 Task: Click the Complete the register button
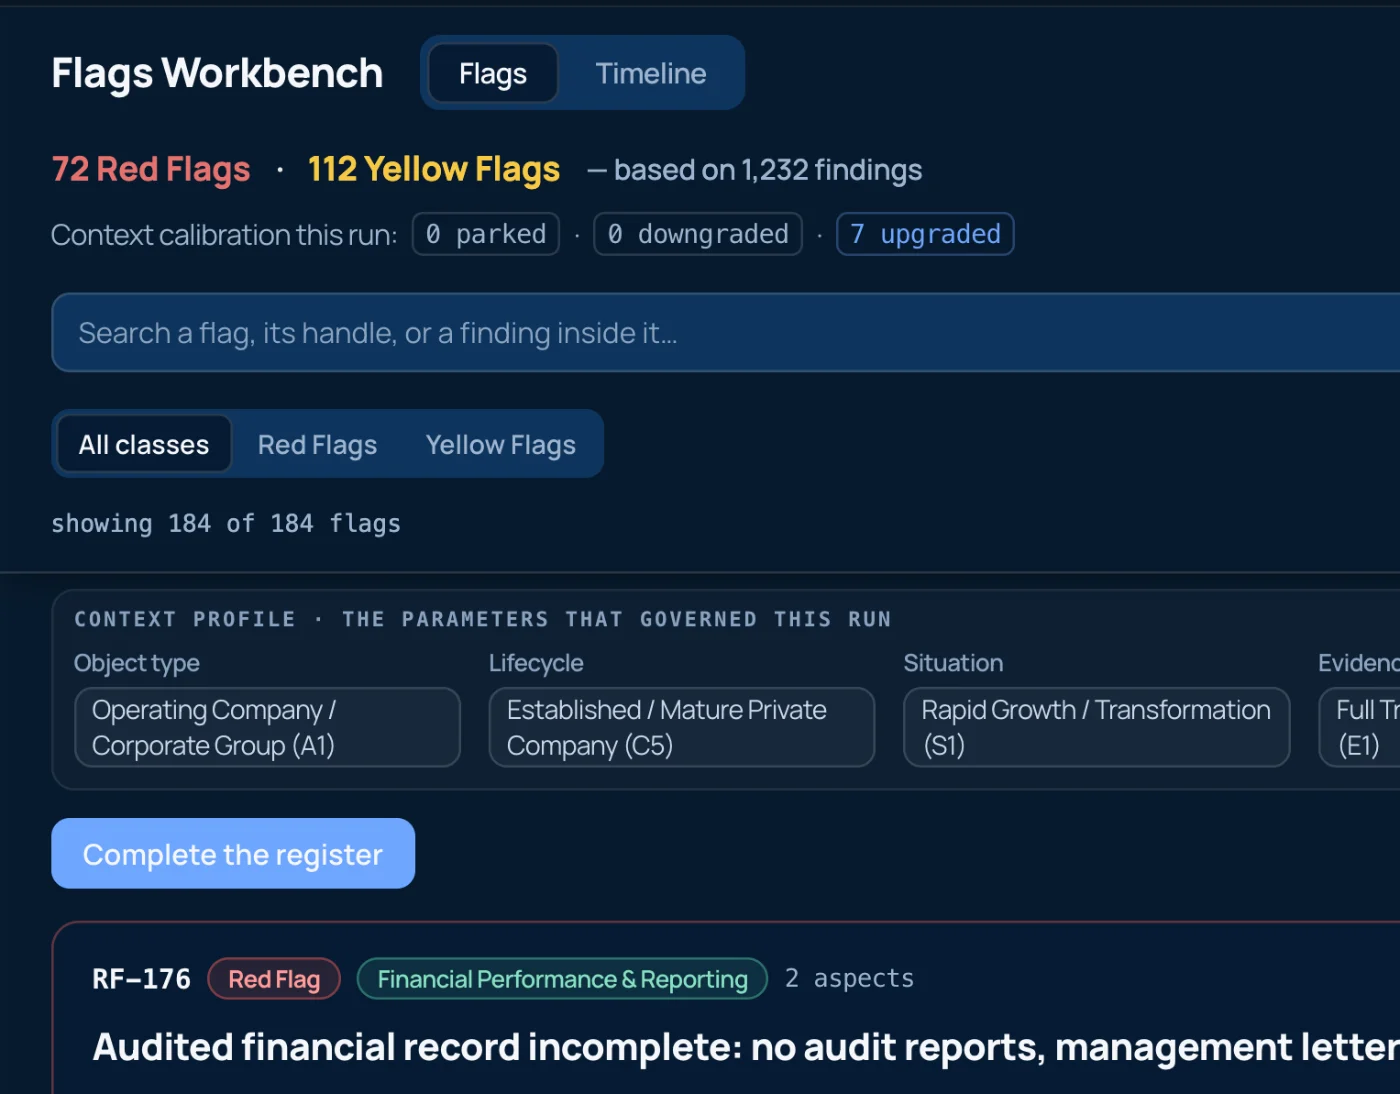(233, 853)
